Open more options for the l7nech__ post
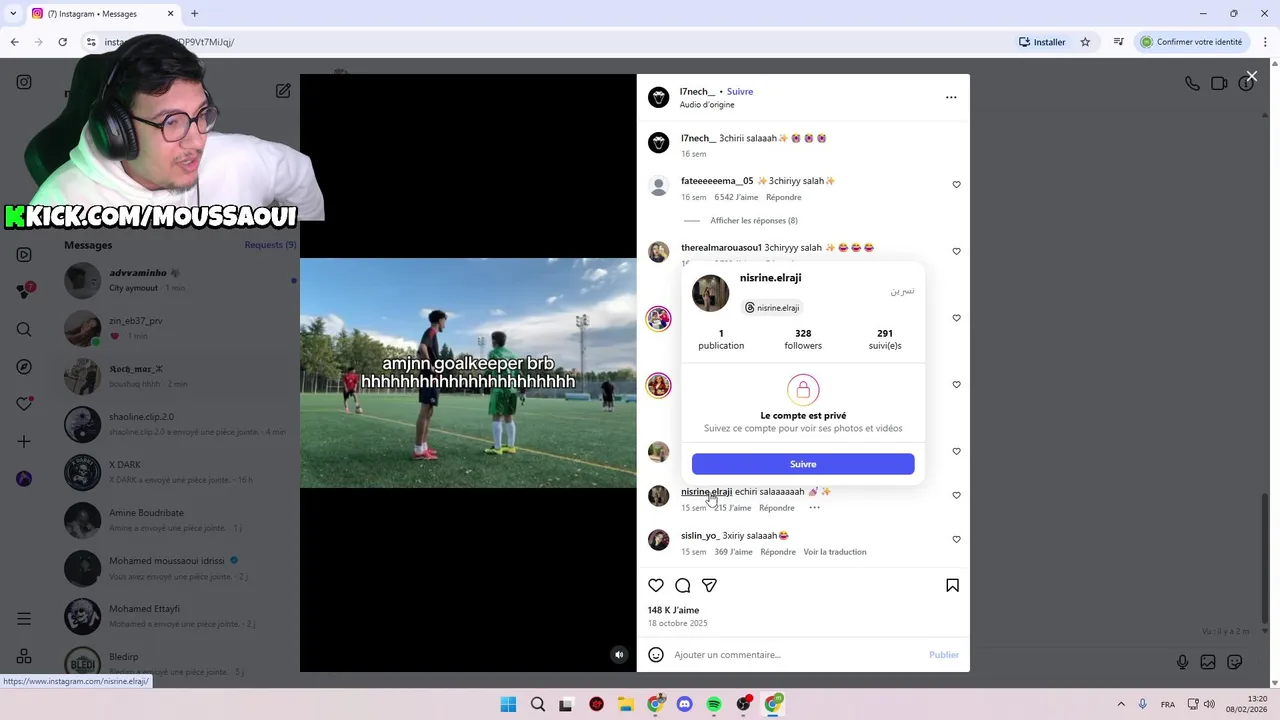The image size is (1280, 720). (951, 97)
